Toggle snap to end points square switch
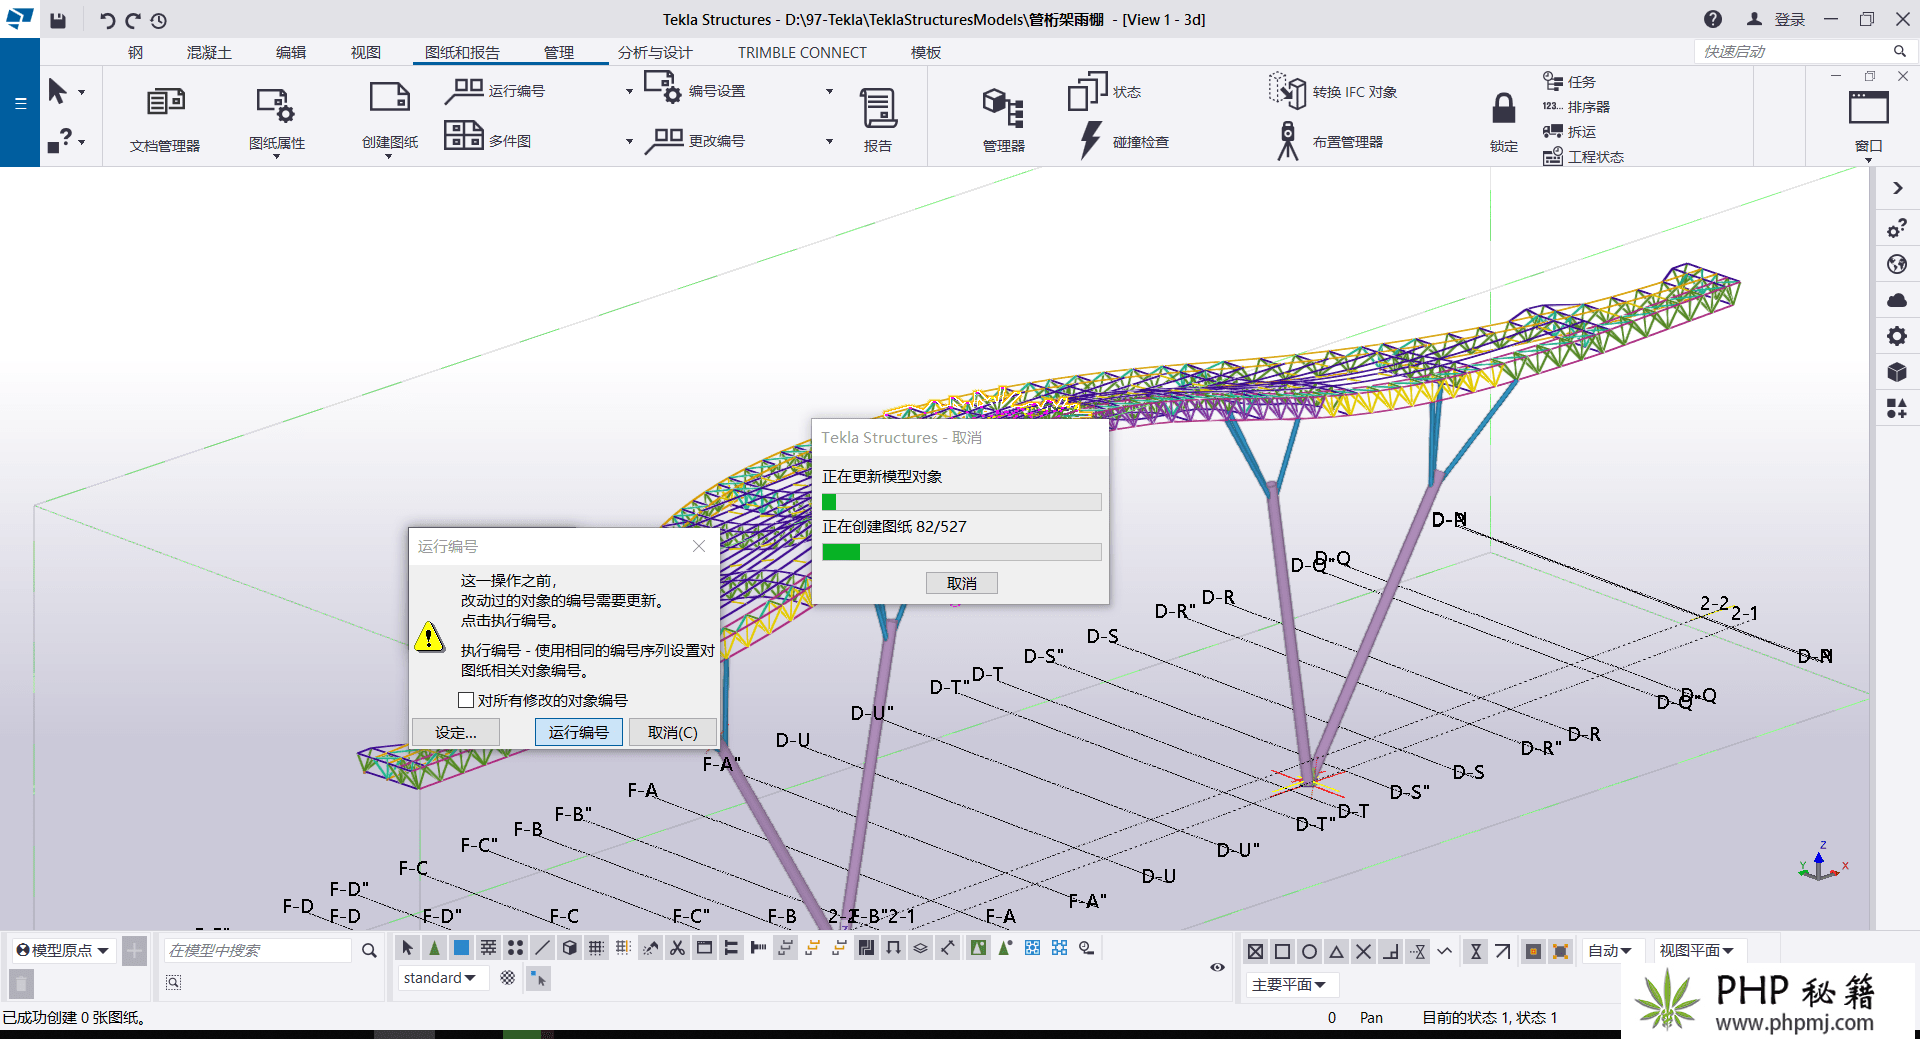Screen dimensions: 1920x1039 point(1282,951)
